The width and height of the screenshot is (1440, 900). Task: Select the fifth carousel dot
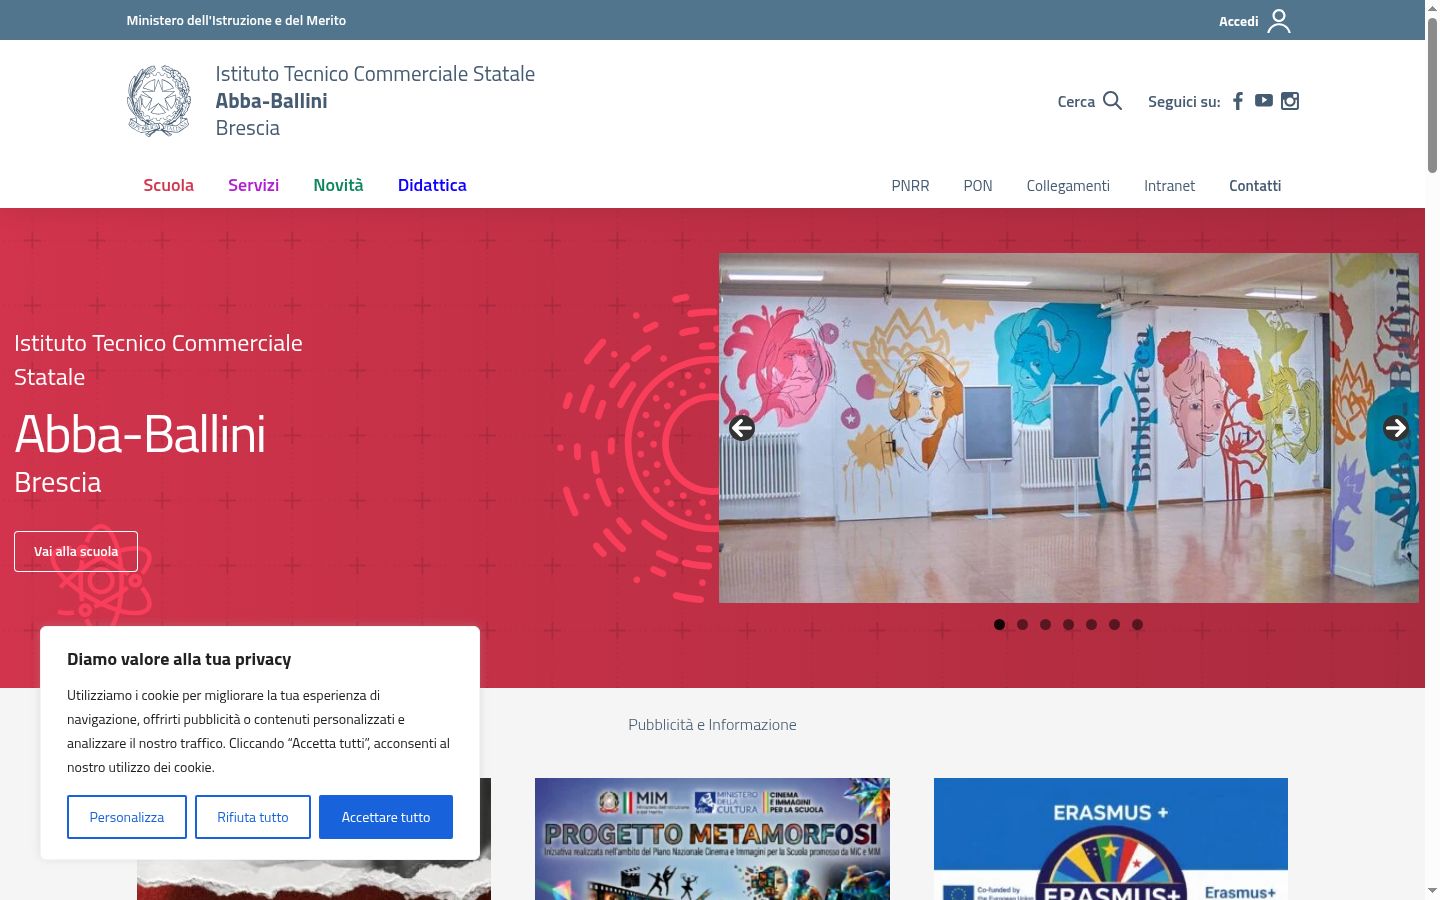point(1091,624)
